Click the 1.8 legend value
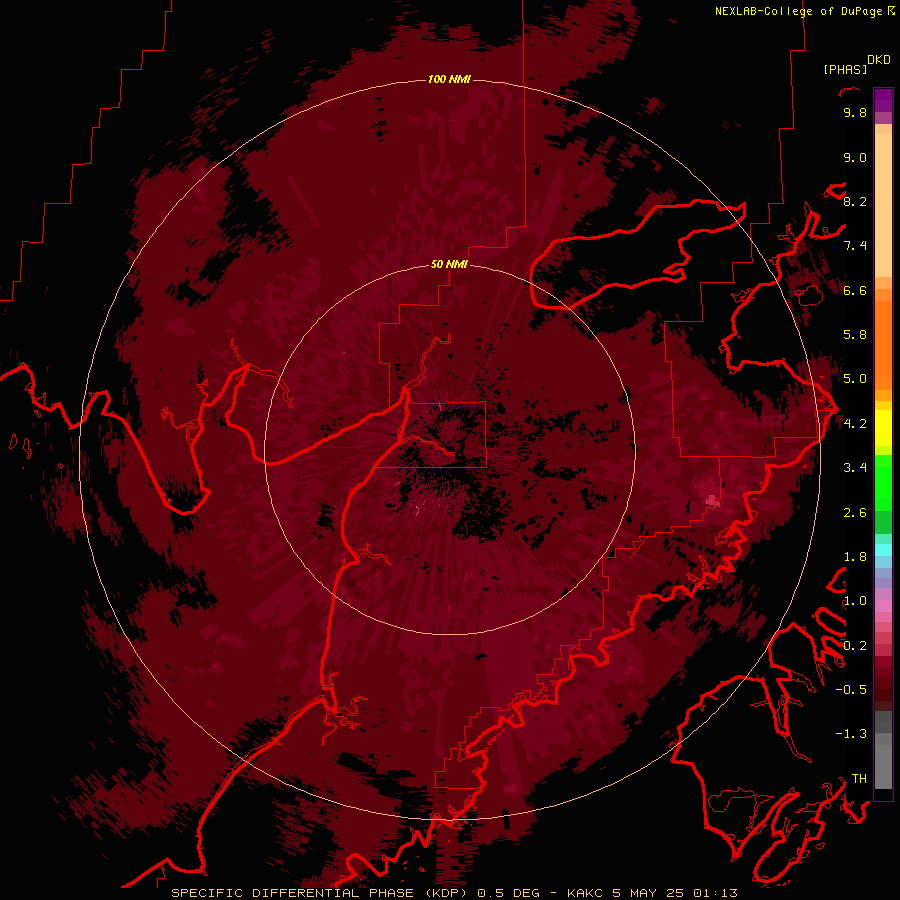This screenshot has width=900, height=900. click(x=855, y=557)
